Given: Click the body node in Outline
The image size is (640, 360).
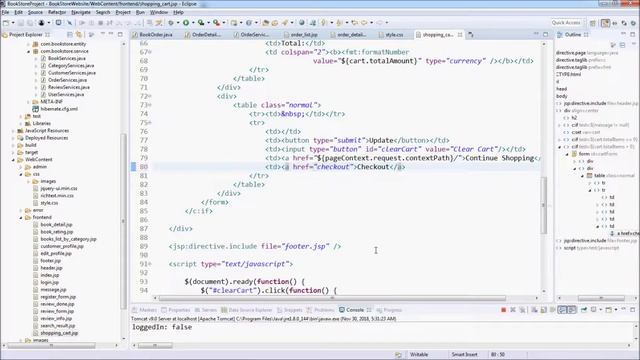Looking at the screenshot, I should (562, 96).
